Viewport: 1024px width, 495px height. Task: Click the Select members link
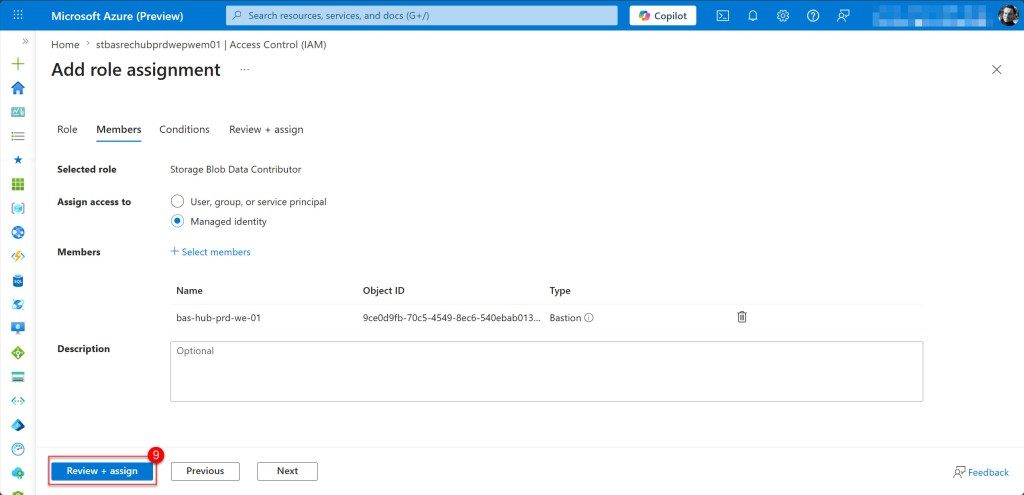[211, 252]
